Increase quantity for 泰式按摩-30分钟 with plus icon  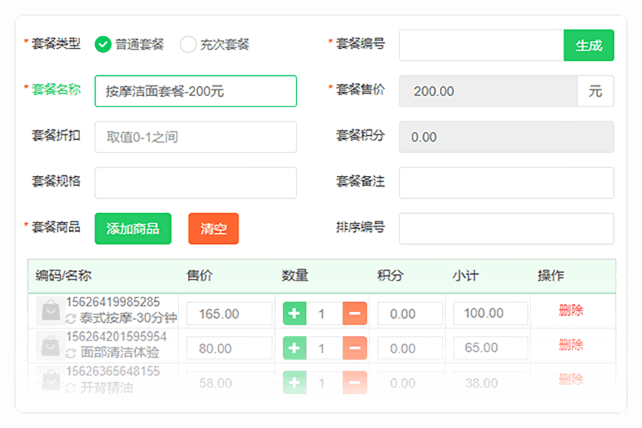294,314
